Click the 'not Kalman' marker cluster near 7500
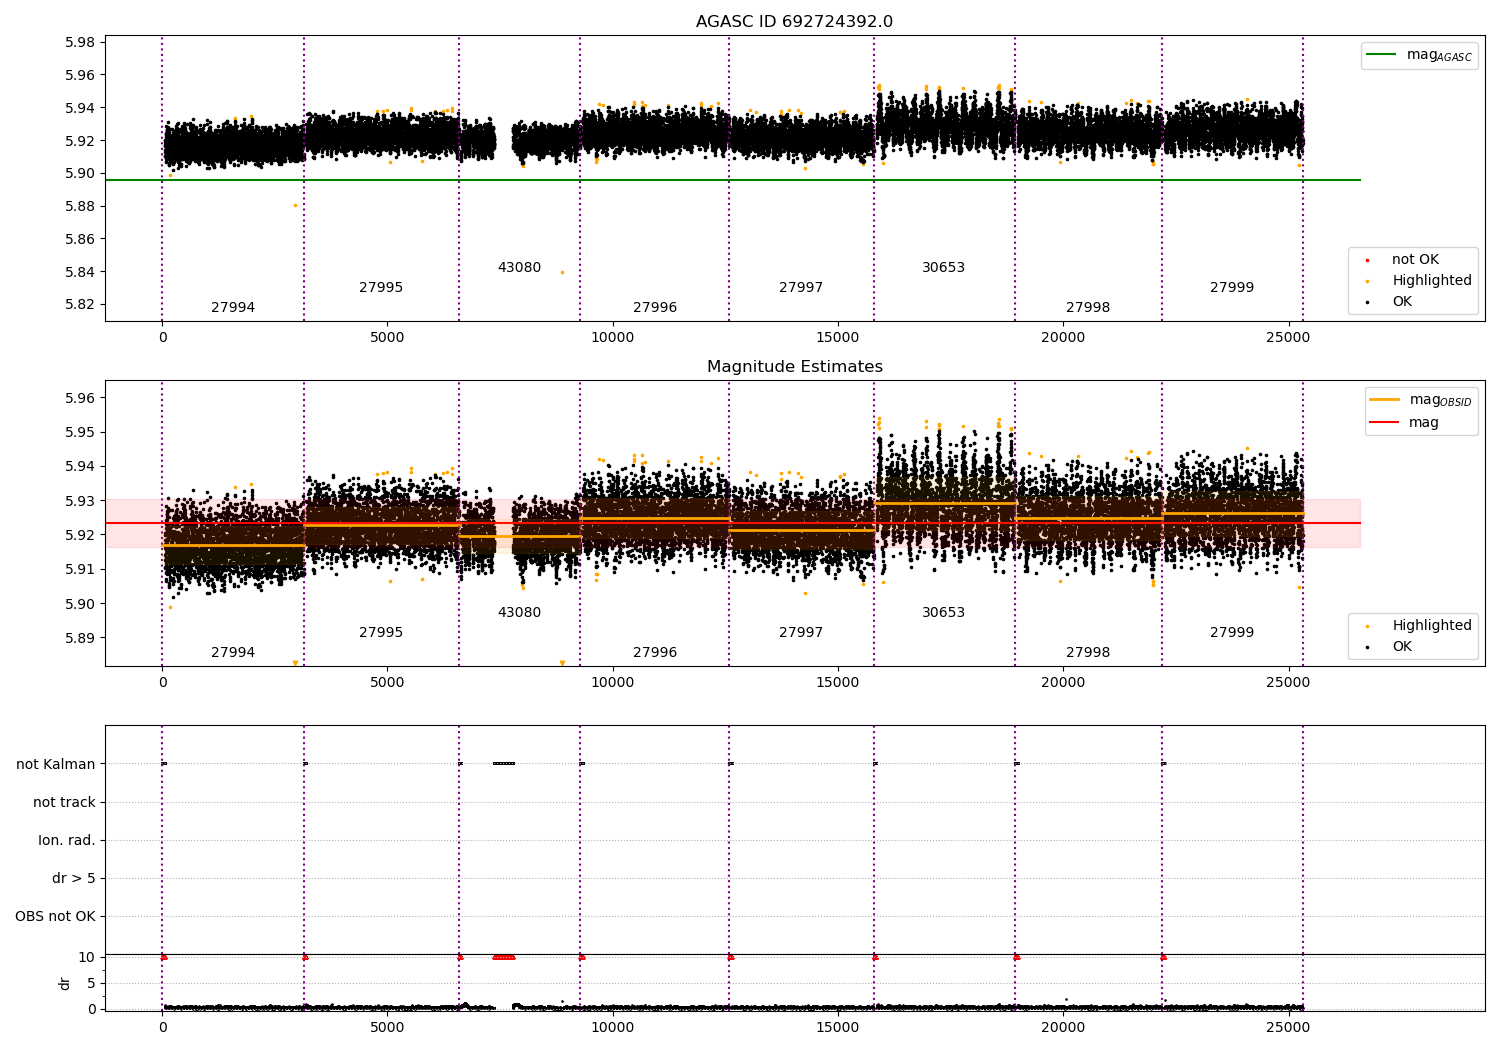Viewport: 1500px width, 1050px height. click(504, 764)
